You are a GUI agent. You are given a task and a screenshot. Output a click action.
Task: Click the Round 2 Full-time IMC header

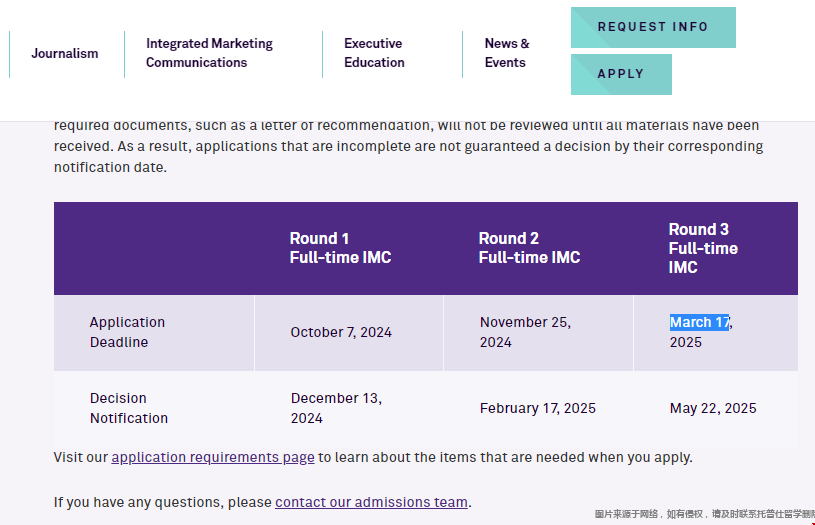529,248
